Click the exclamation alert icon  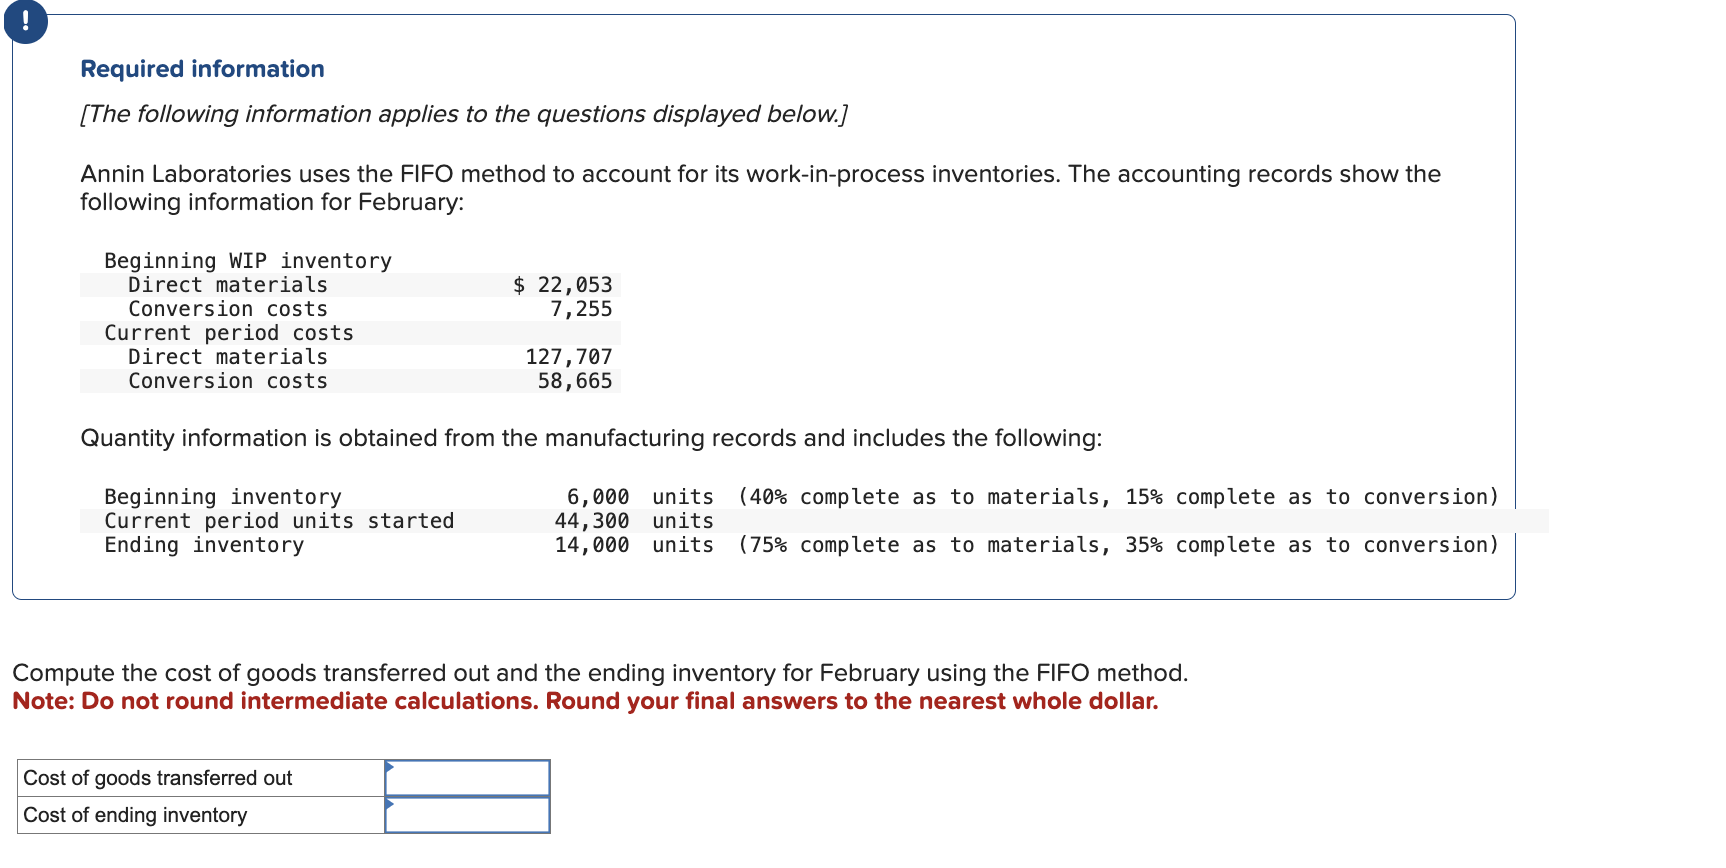pos(25,21)
